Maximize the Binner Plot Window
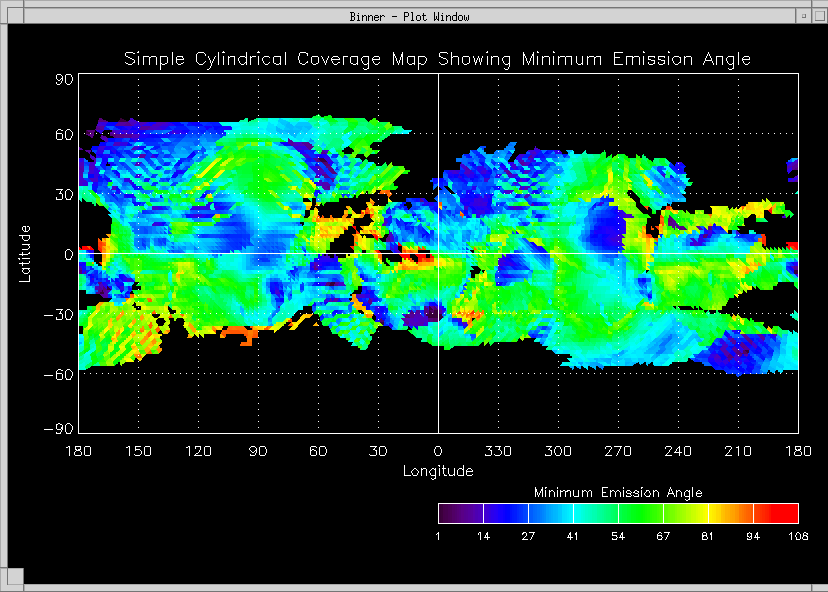 tap(819, 16)
